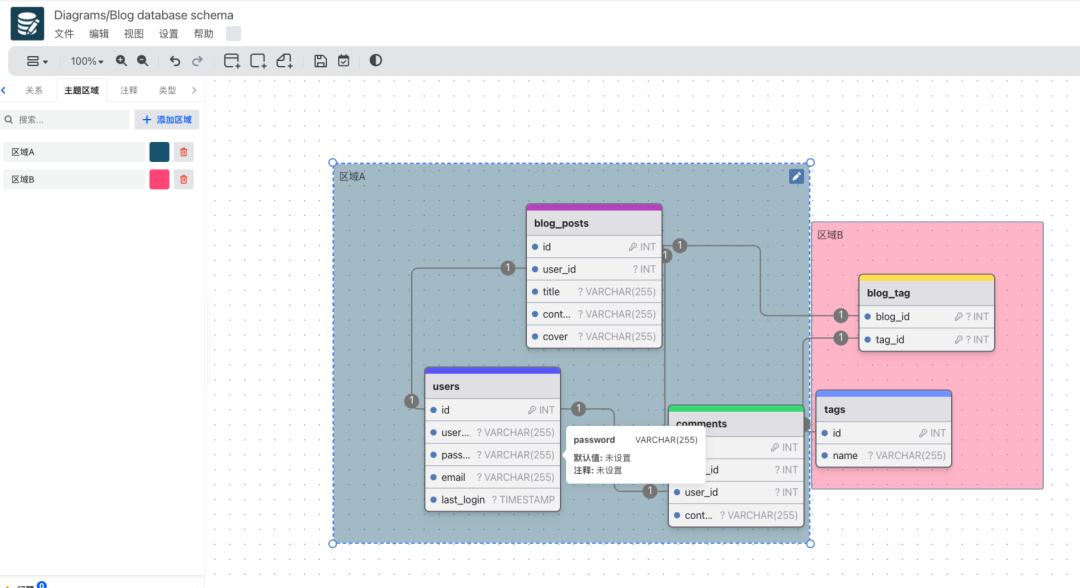
Task: Open the 文件 menu
Action: [x=64, y=34]
